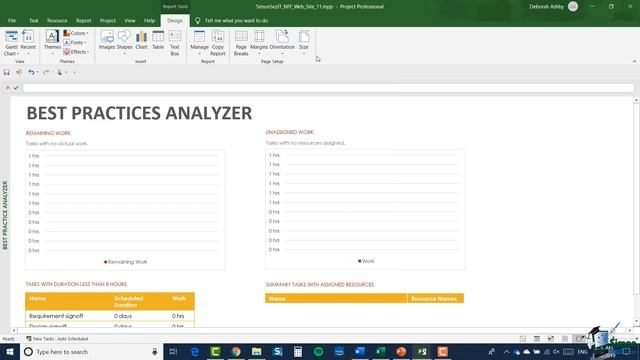The width and height of the screenshot is (640, 360).
Task: Insert a Chart into the report
Action: tap(141, 41)
